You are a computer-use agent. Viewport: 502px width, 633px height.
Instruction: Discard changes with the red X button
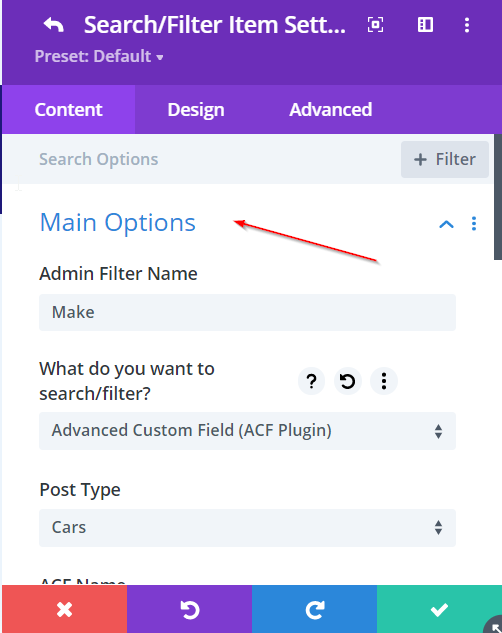coord(65,609)
